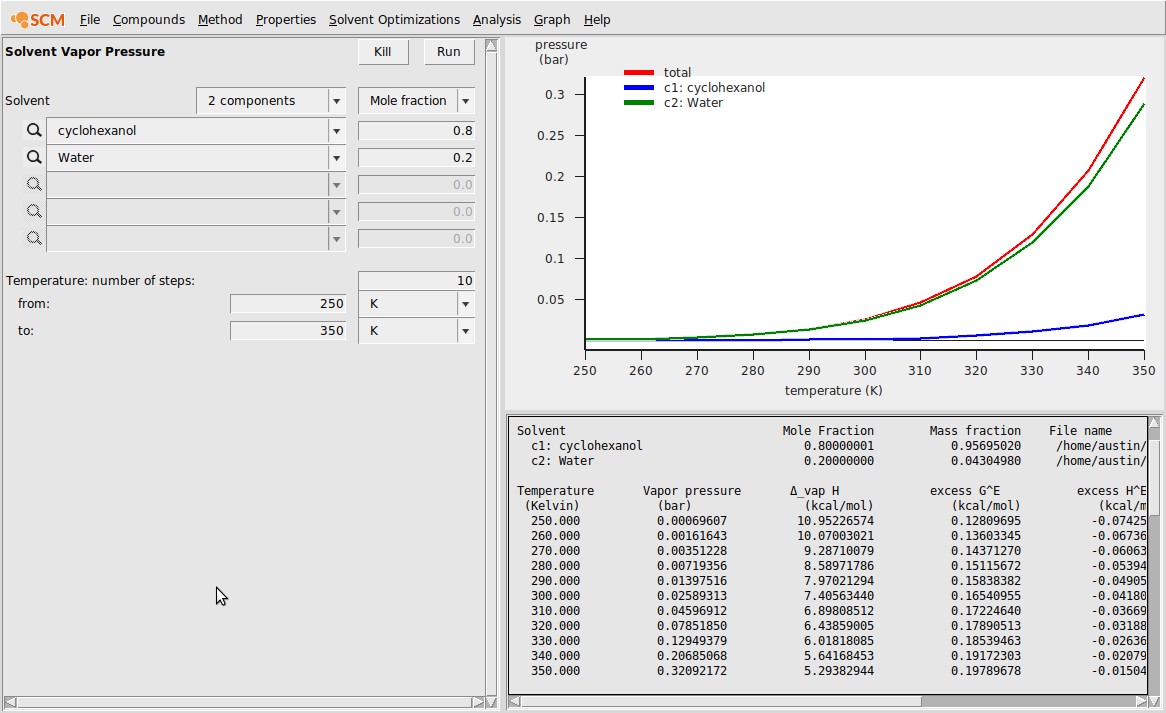
Task: Expand the 2 components dropdown
Action: tap(336, 101)
